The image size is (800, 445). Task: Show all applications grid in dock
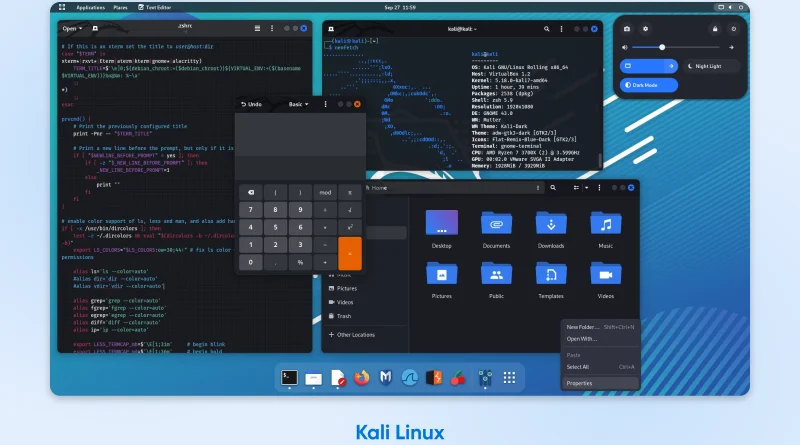click(509, 378)
